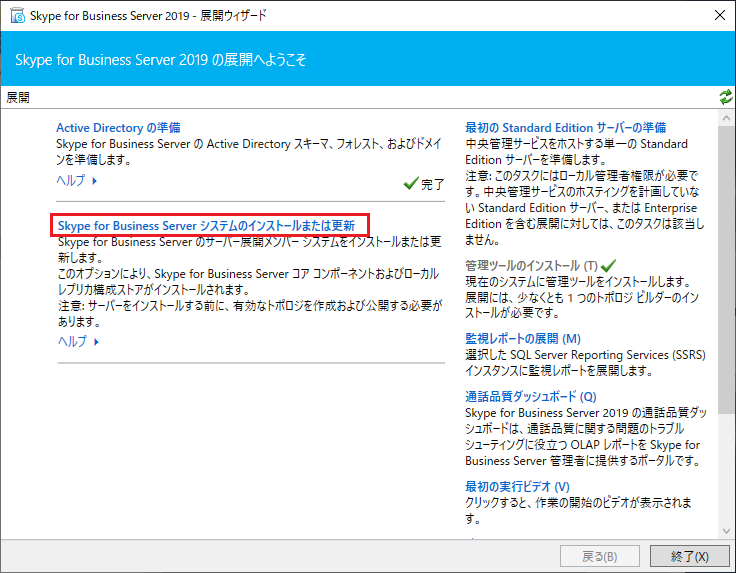
Task: Close the deployment wizard window
Action: 720,15
